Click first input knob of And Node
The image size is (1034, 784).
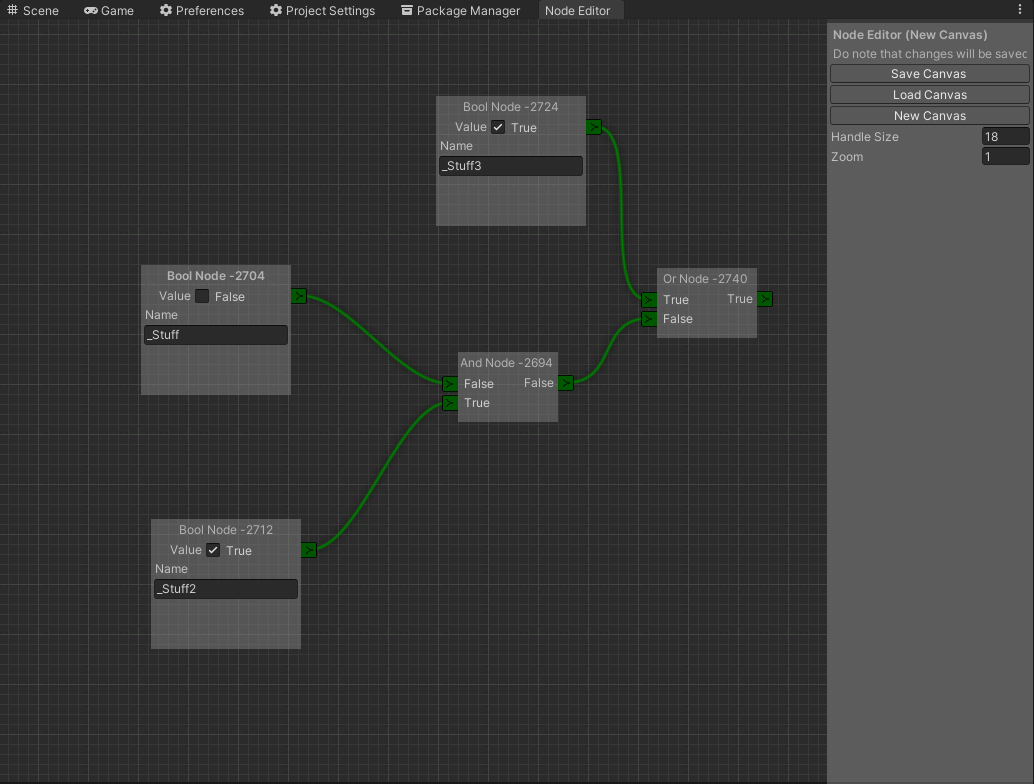[450, 384]
